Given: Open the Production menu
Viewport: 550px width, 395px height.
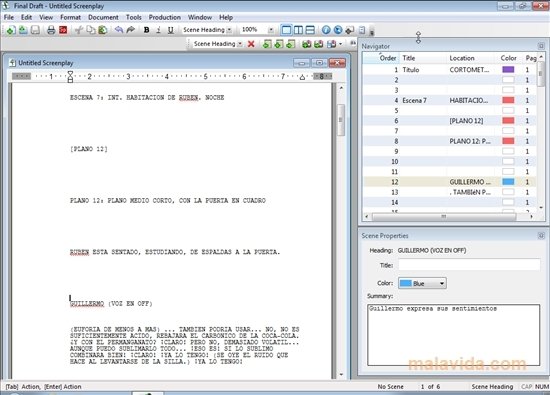Looking at the screenshot, I should tap(165, 17).
